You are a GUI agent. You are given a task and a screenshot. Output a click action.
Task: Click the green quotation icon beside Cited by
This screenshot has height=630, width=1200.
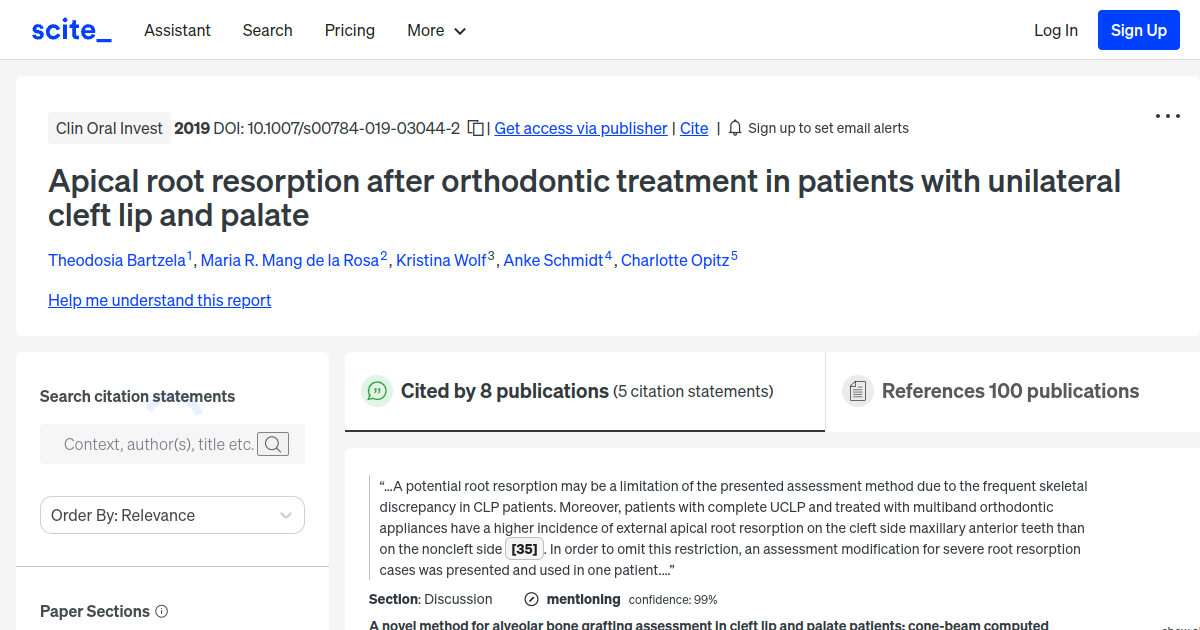pyautogui.click(x=377, y=391)
